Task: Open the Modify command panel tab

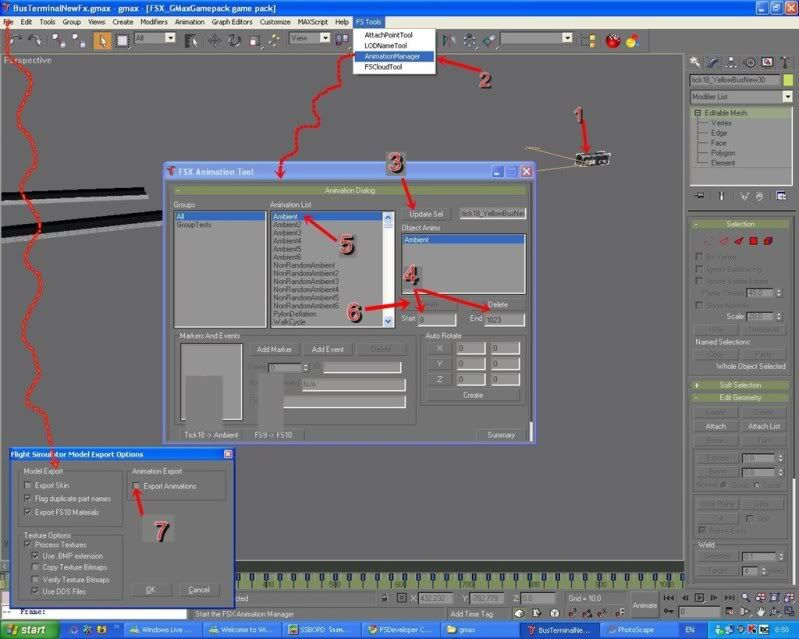Action: point(713,63)
